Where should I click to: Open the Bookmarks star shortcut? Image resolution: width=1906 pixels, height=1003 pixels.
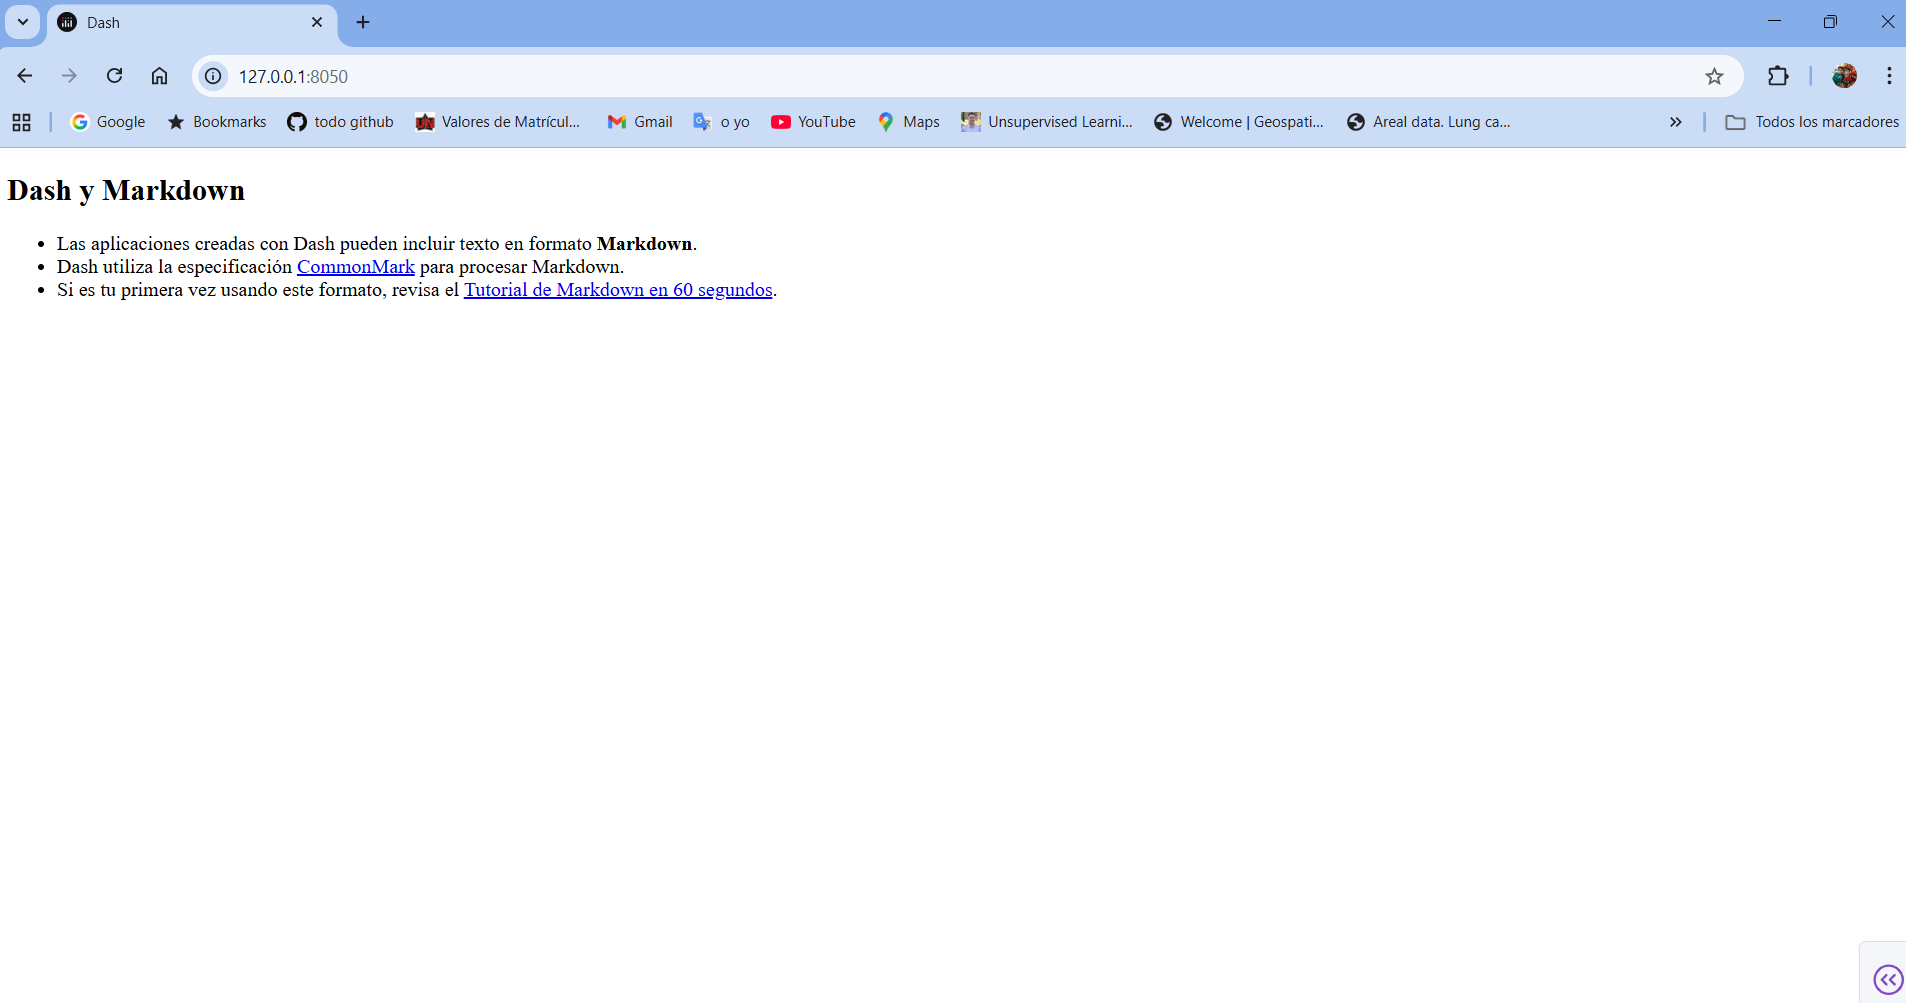click(217, 122)
